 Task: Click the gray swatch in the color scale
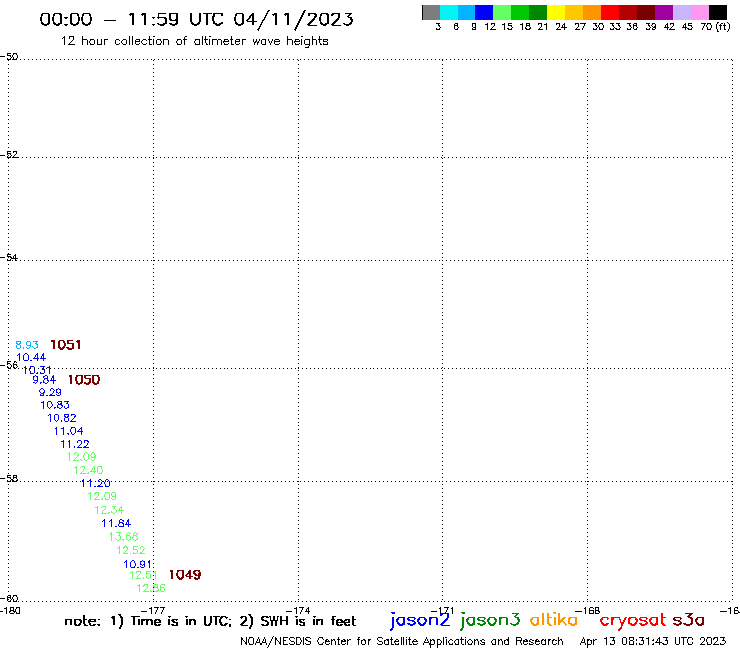tap(431, 12)
